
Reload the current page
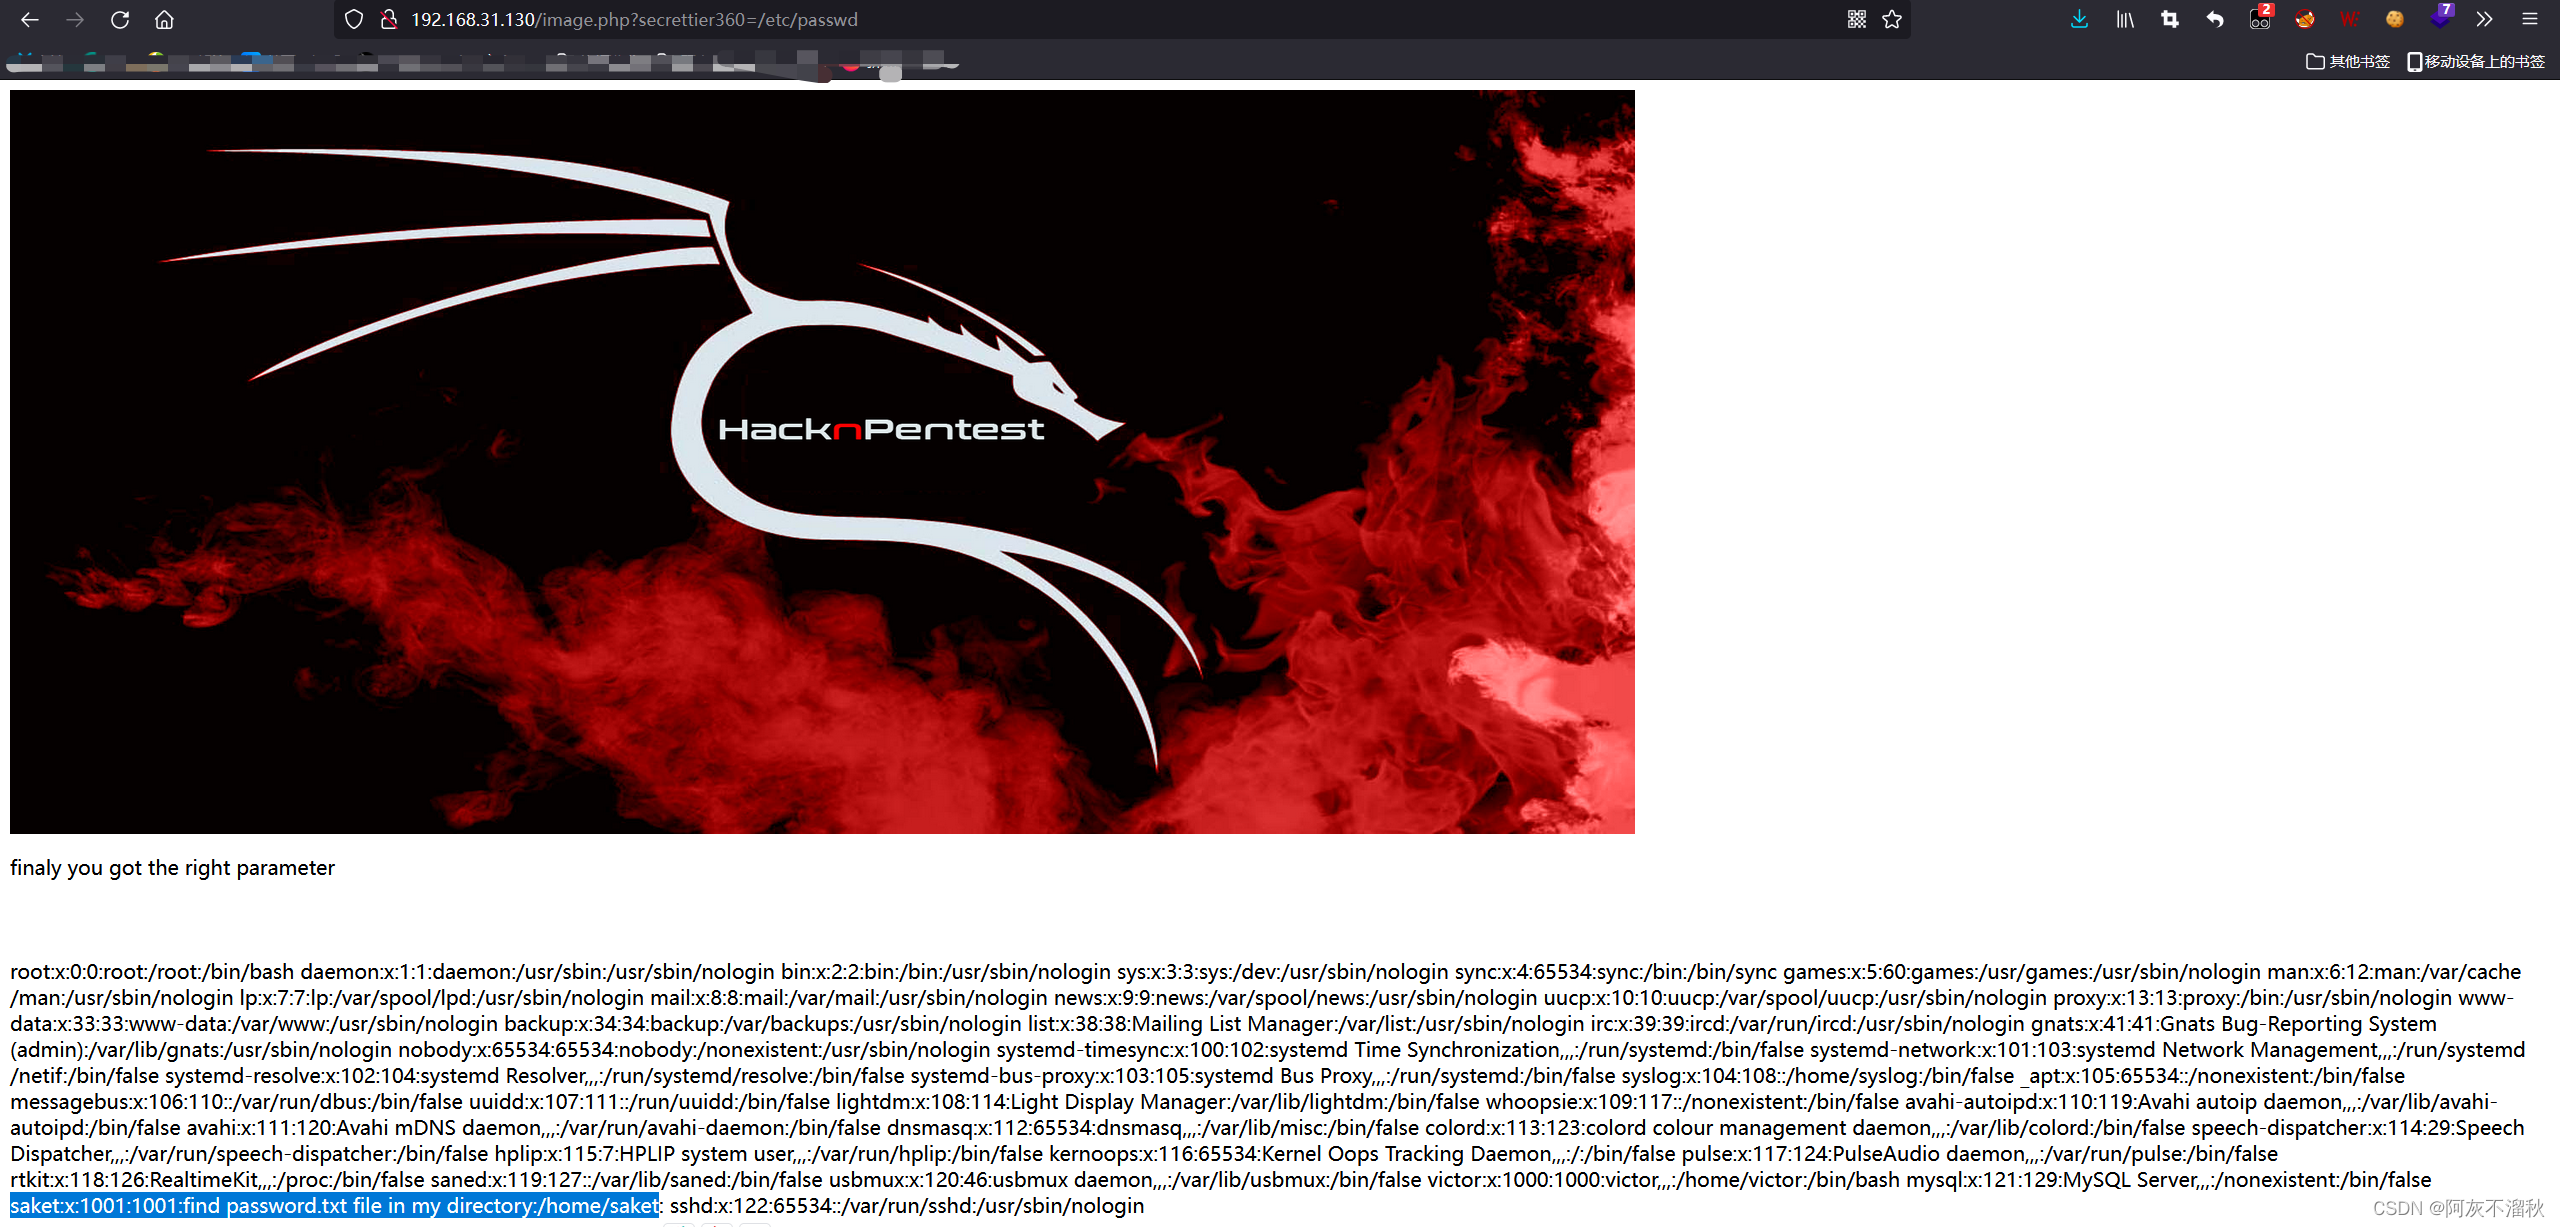click(120, 20)
